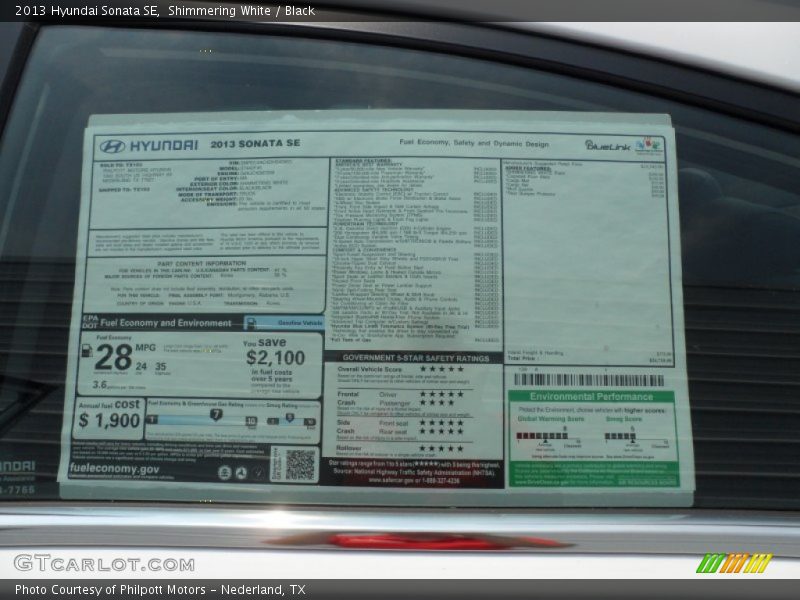Click the "$2,100" savings amount
This screenshot has height=600, width=800.
pos(276,357)
